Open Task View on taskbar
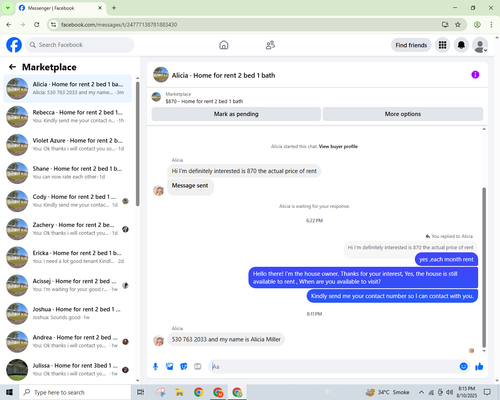Viewport: 500px width, 400px height. 141,392
